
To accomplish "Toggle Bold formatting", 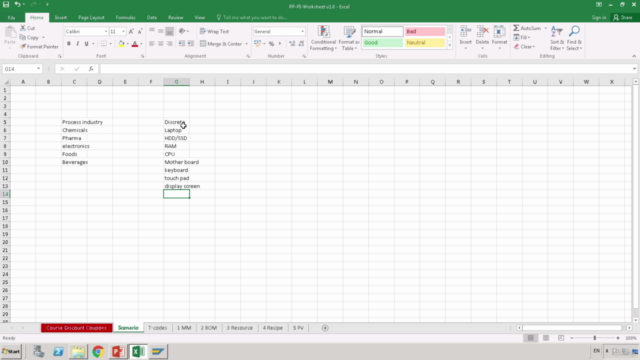I will pos(69,44).
